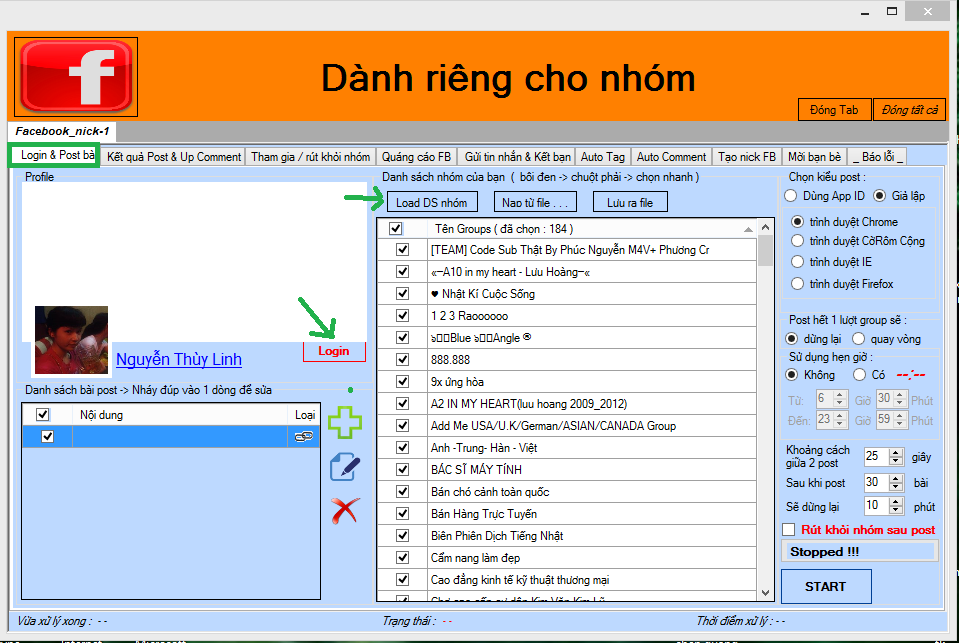
Task: Select the 9x ứng hòa group row
Action: (567, 382)
